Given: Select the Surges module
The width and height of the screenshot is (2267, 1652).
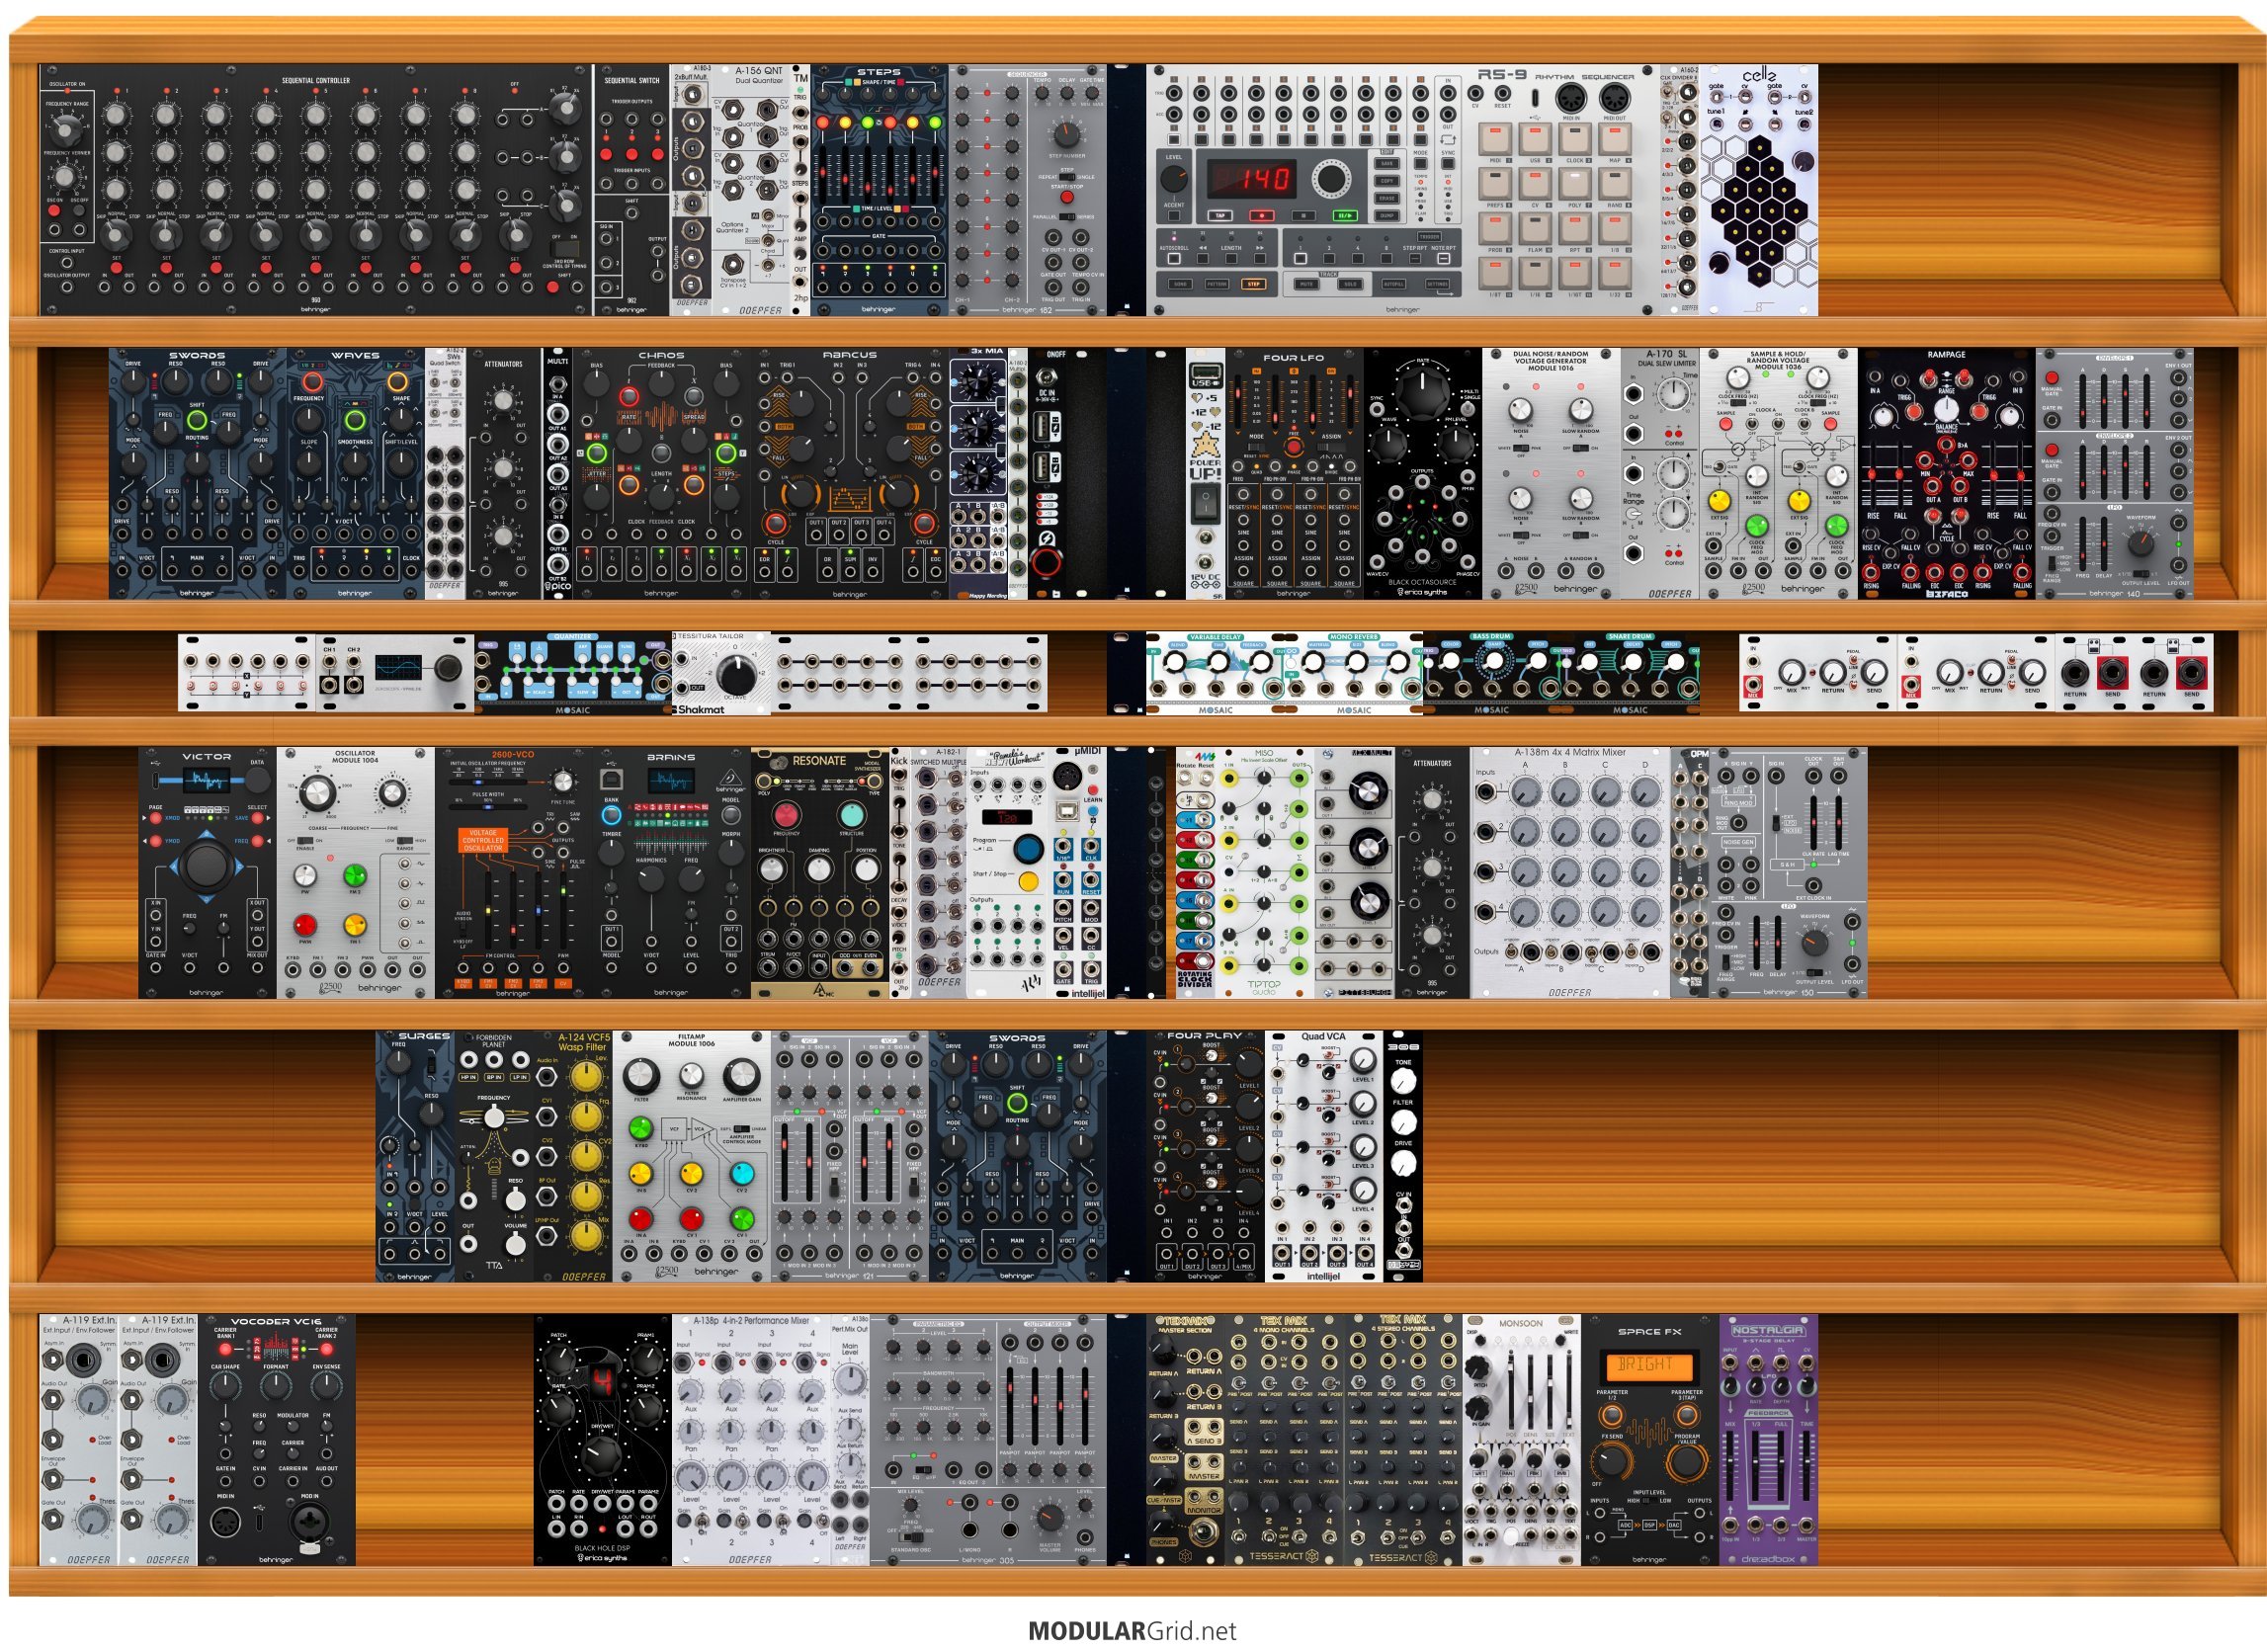Looking at the screenshot, I should point(414,1156).
